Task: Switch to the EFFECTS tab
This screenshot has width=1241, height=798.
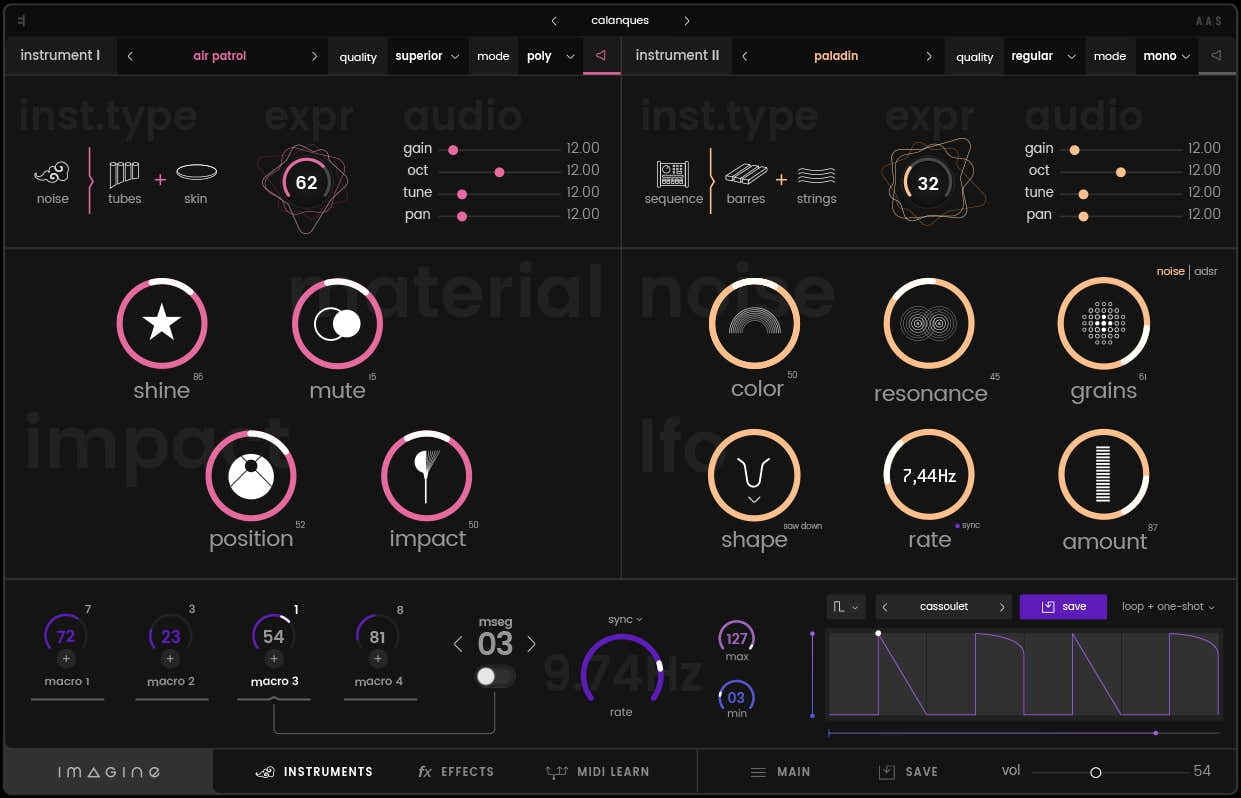Action: (x=456, y=772)
